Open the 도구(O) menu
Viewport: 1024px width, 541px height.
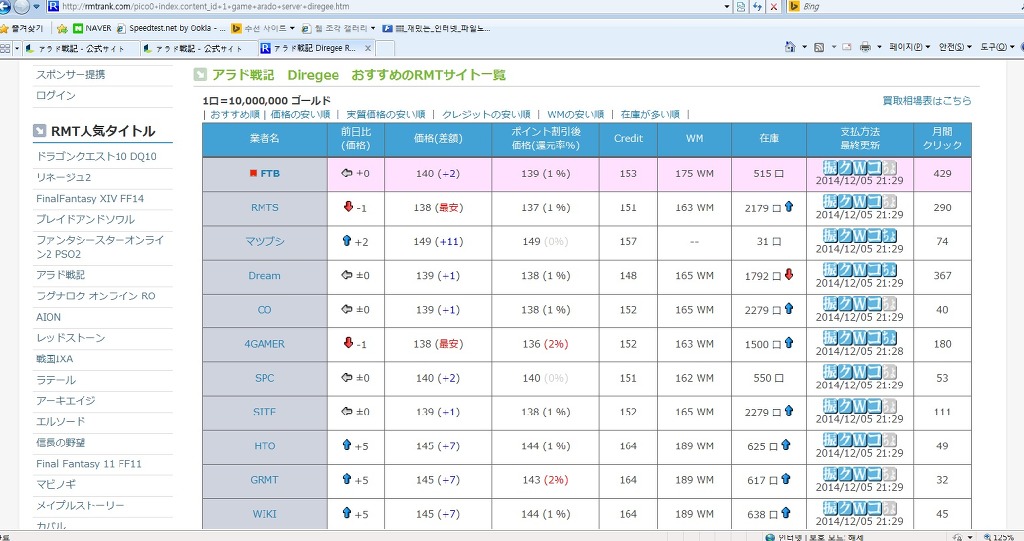click(997, 47)
